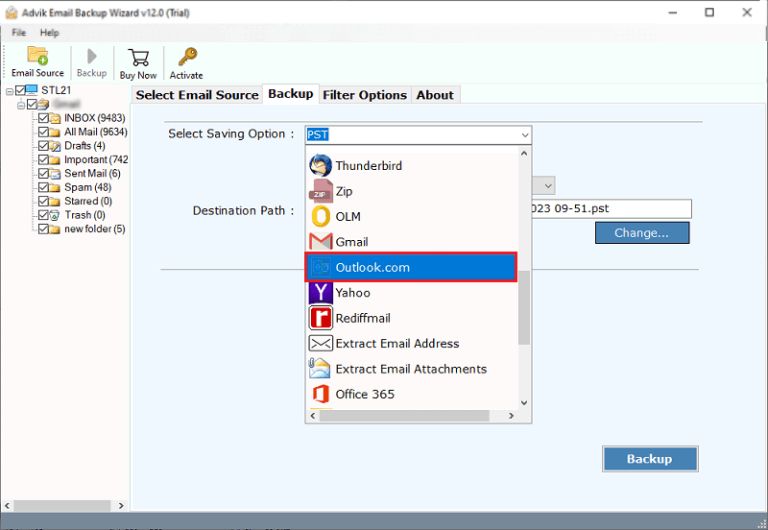The image size is (768, 530).
Task: Select the All Mail (9634) label
Action: coord(96,132)
